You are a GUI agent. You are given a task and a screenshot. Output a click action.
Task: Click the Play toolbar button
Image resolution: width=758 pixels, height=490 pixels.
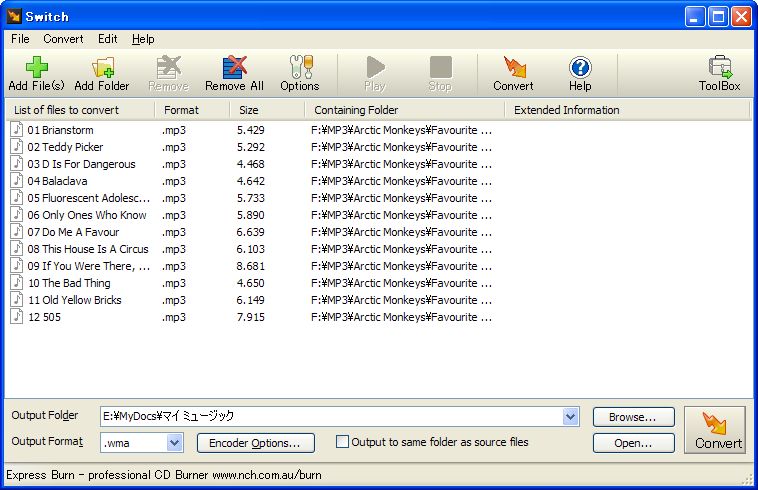pos(375,73)
